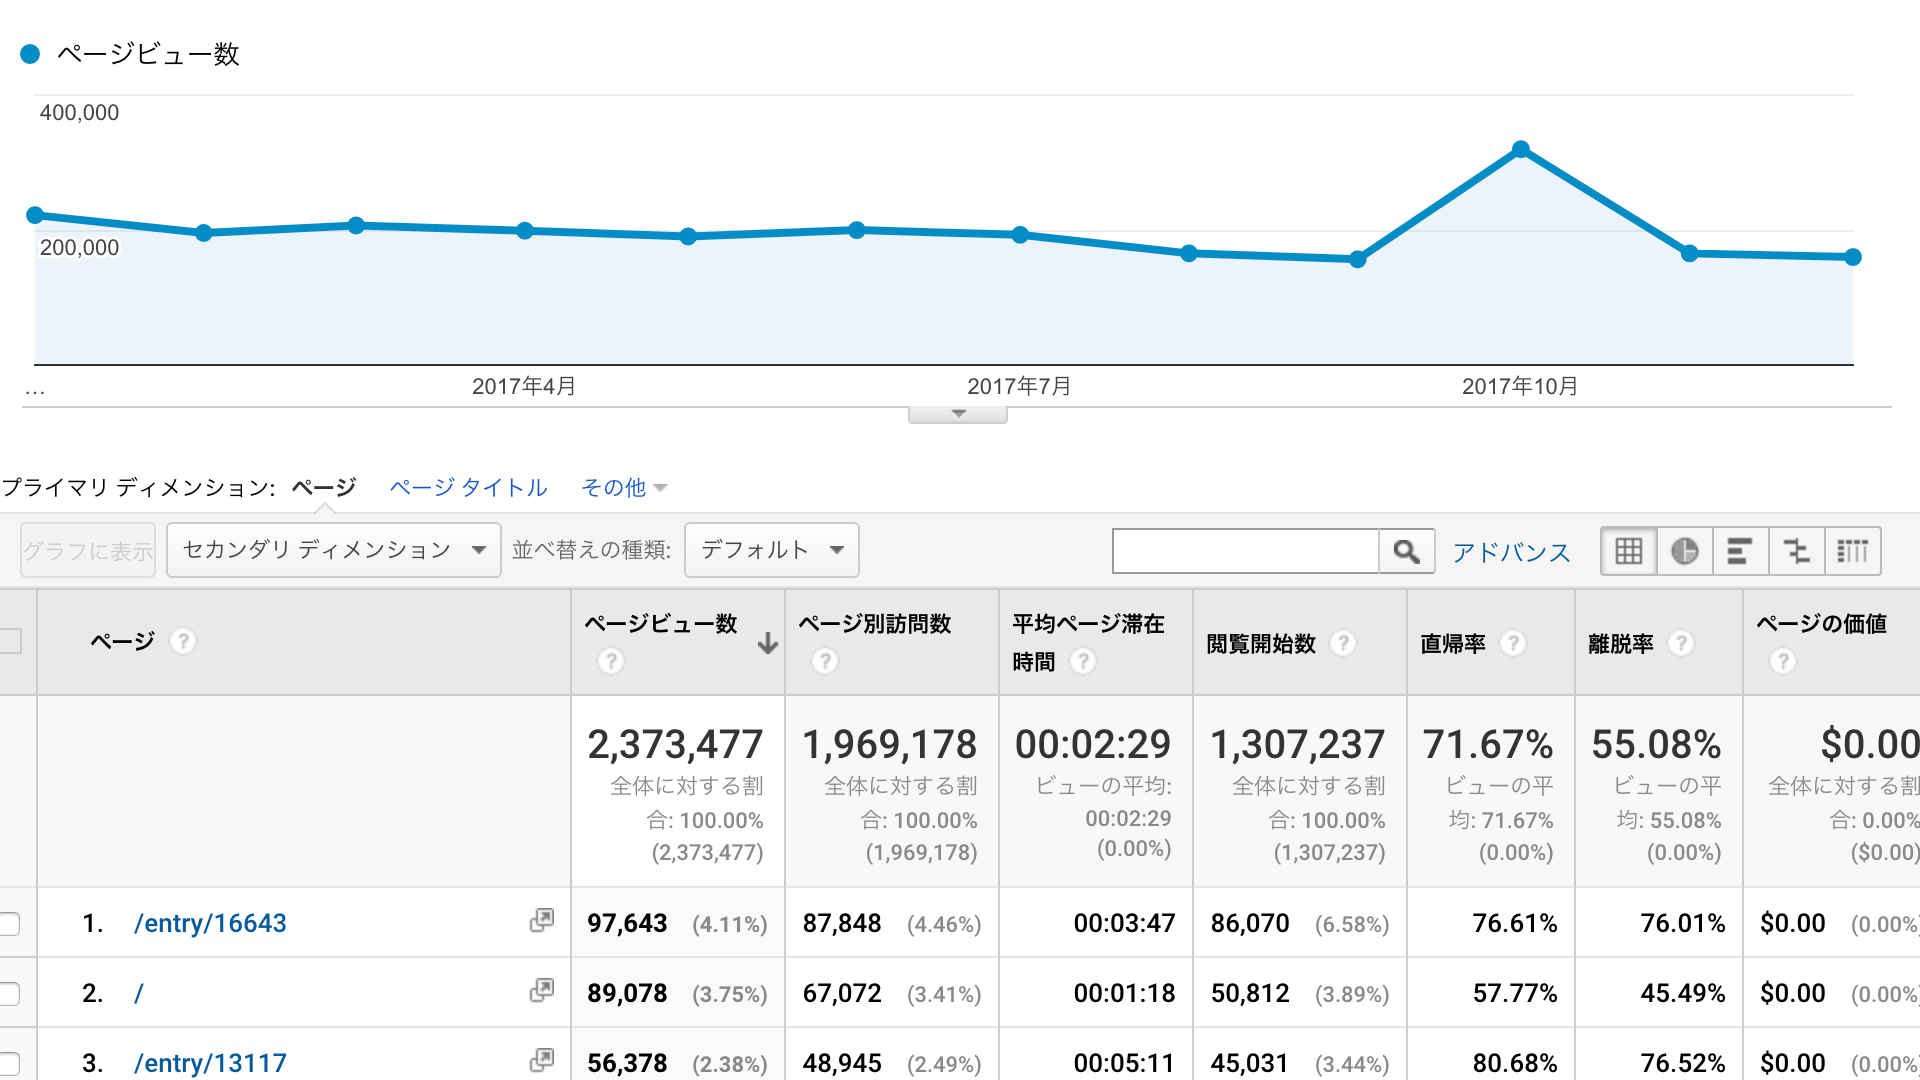Viewport: 1920px width, 1080px height.
Task: Switch to pie chart view icon
Action: 1684,551
